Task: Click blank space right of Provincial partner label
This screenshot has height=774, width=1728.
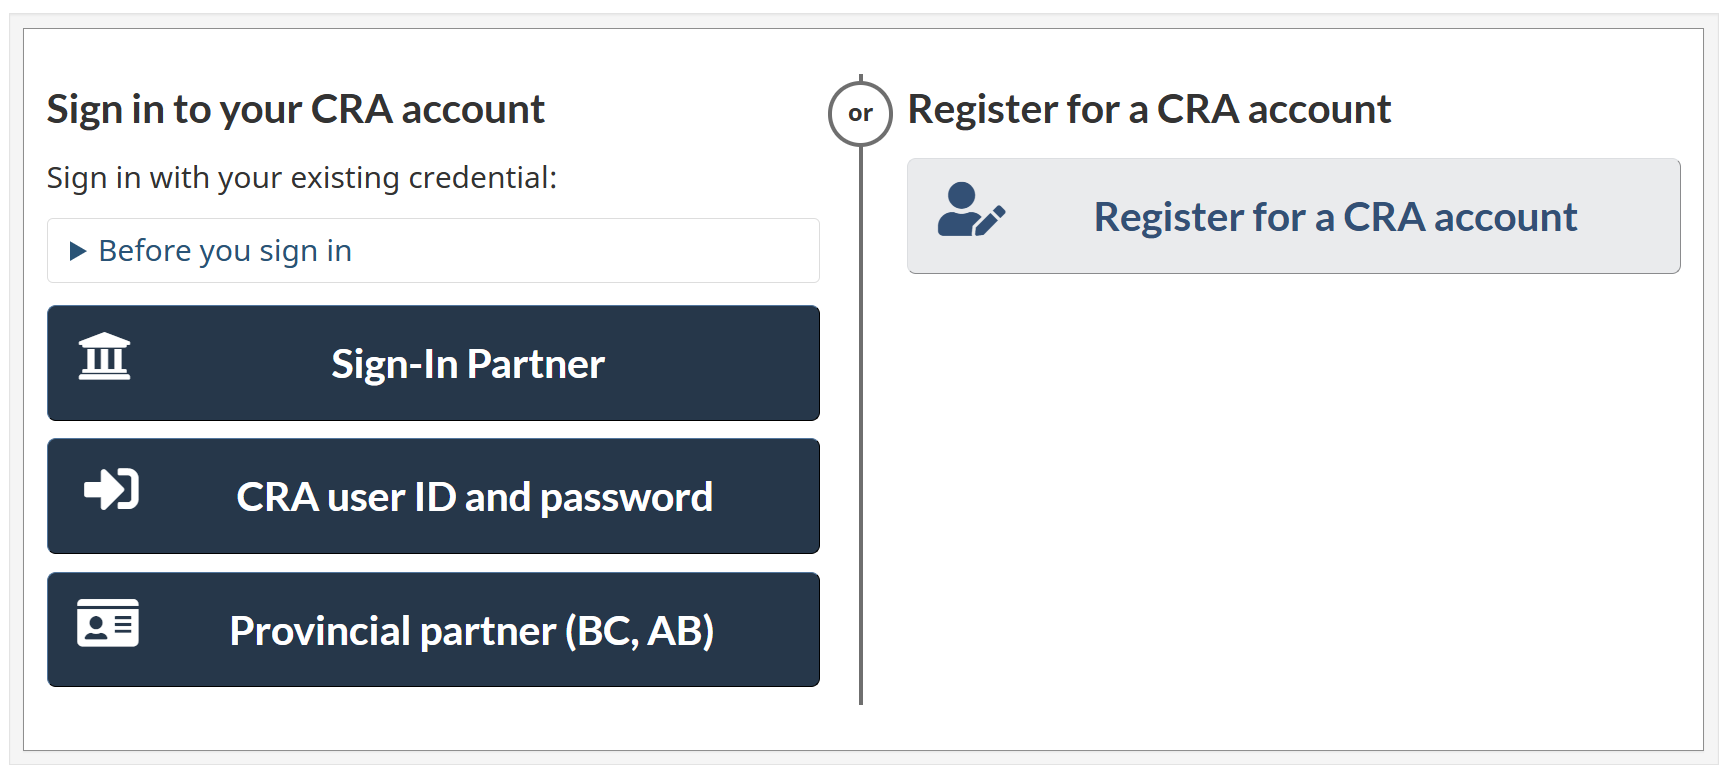Action: pyautogui.click(x=765, y=631)
